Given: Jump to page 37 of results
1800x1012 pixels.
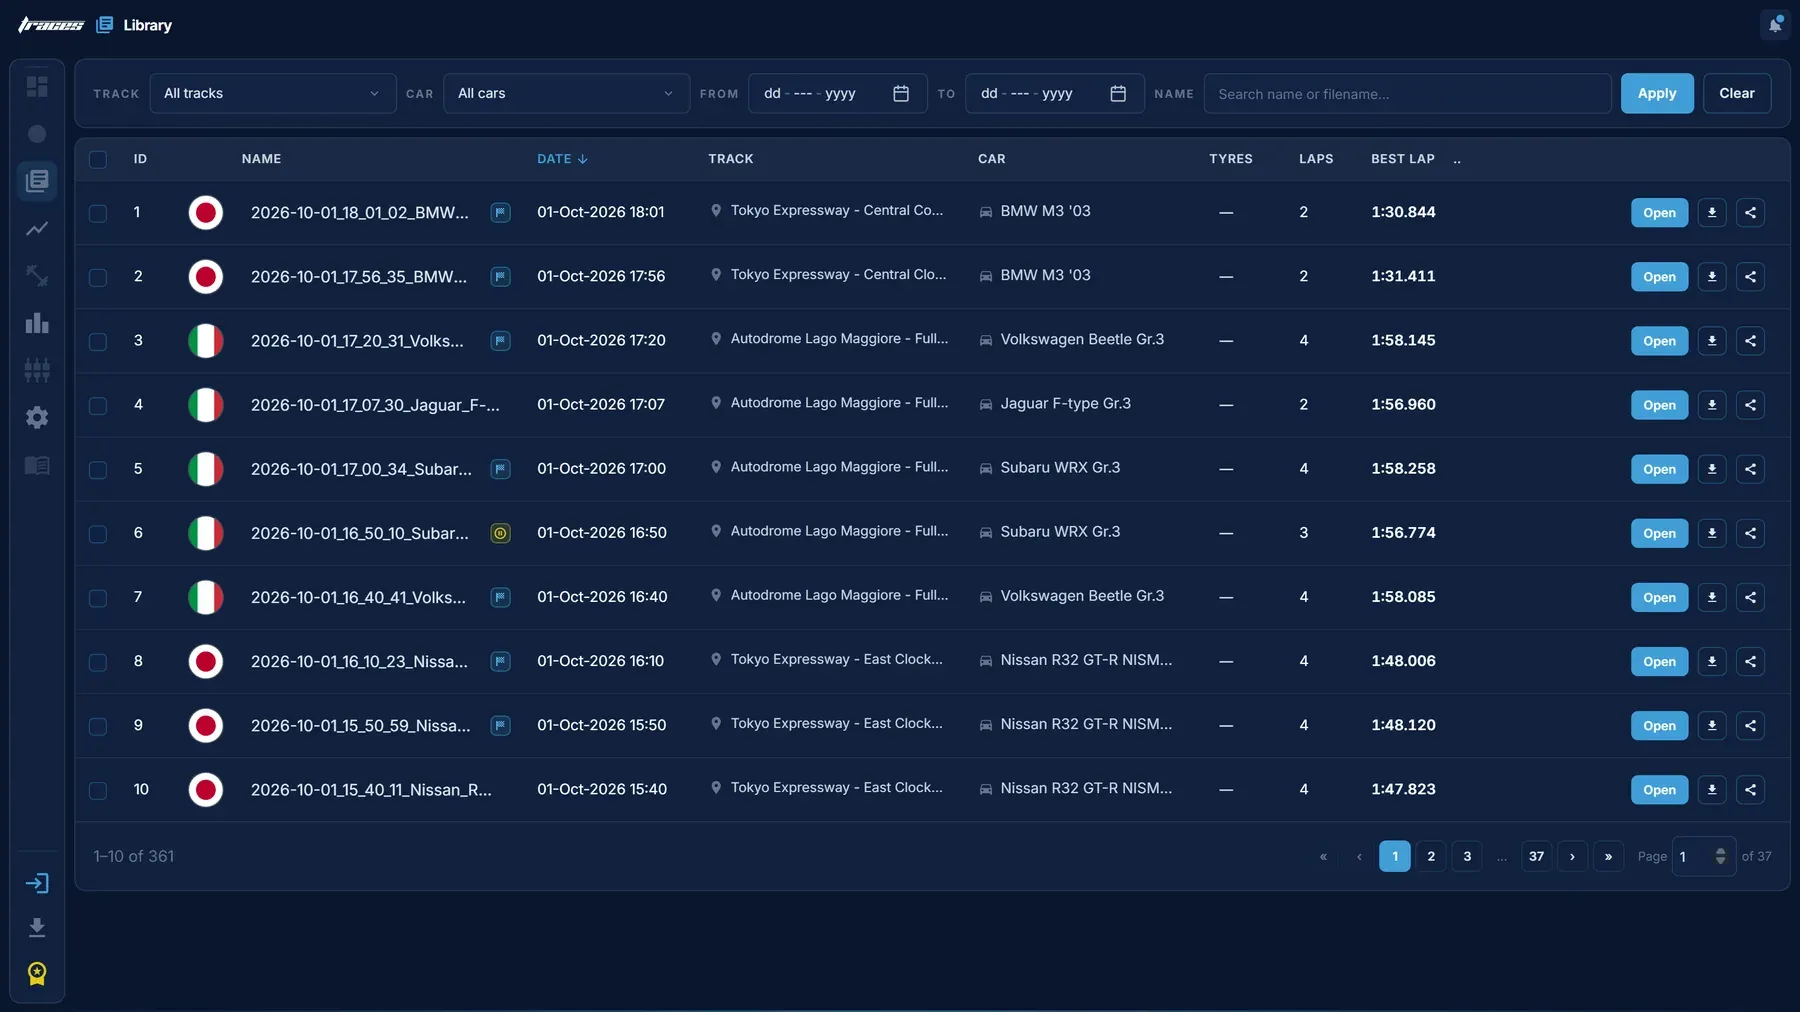Looking at the screenshot, I should click(1537, 857).
